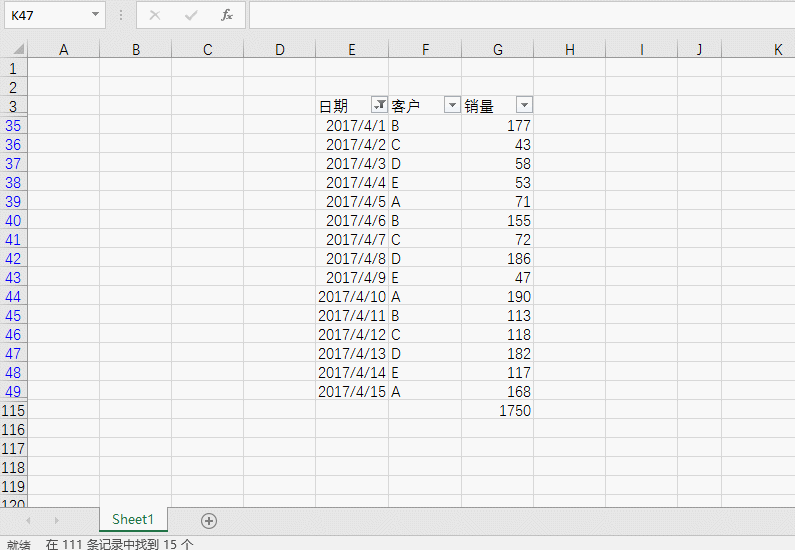
Task: Select column A header
Action: 63,49
